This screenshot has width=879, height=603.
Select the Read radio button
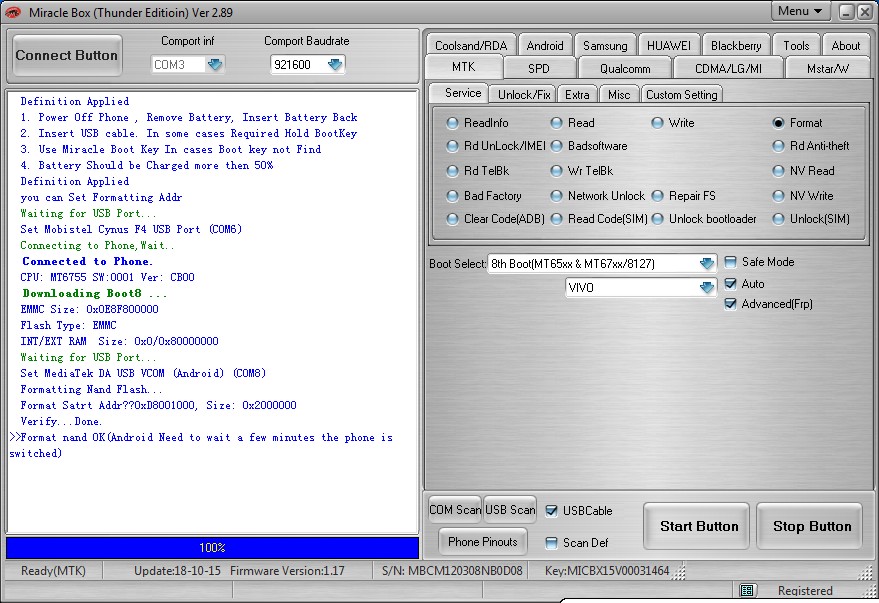coord(556,123)
